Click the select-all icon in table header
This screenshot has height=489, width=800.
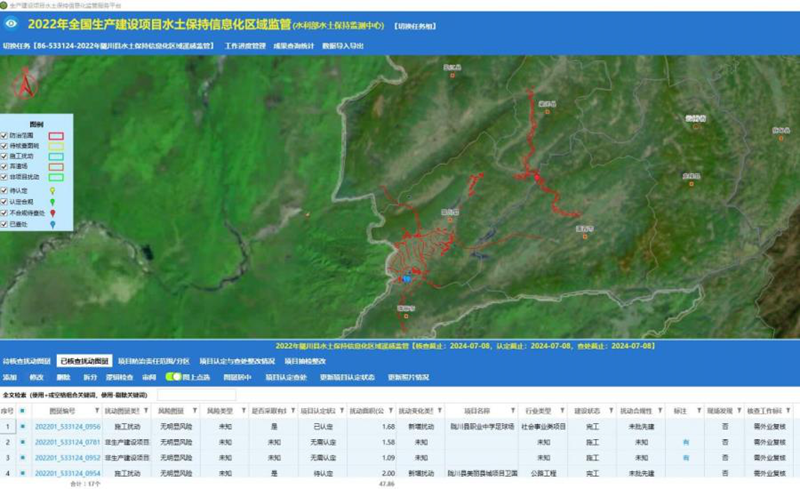[22, 411]
